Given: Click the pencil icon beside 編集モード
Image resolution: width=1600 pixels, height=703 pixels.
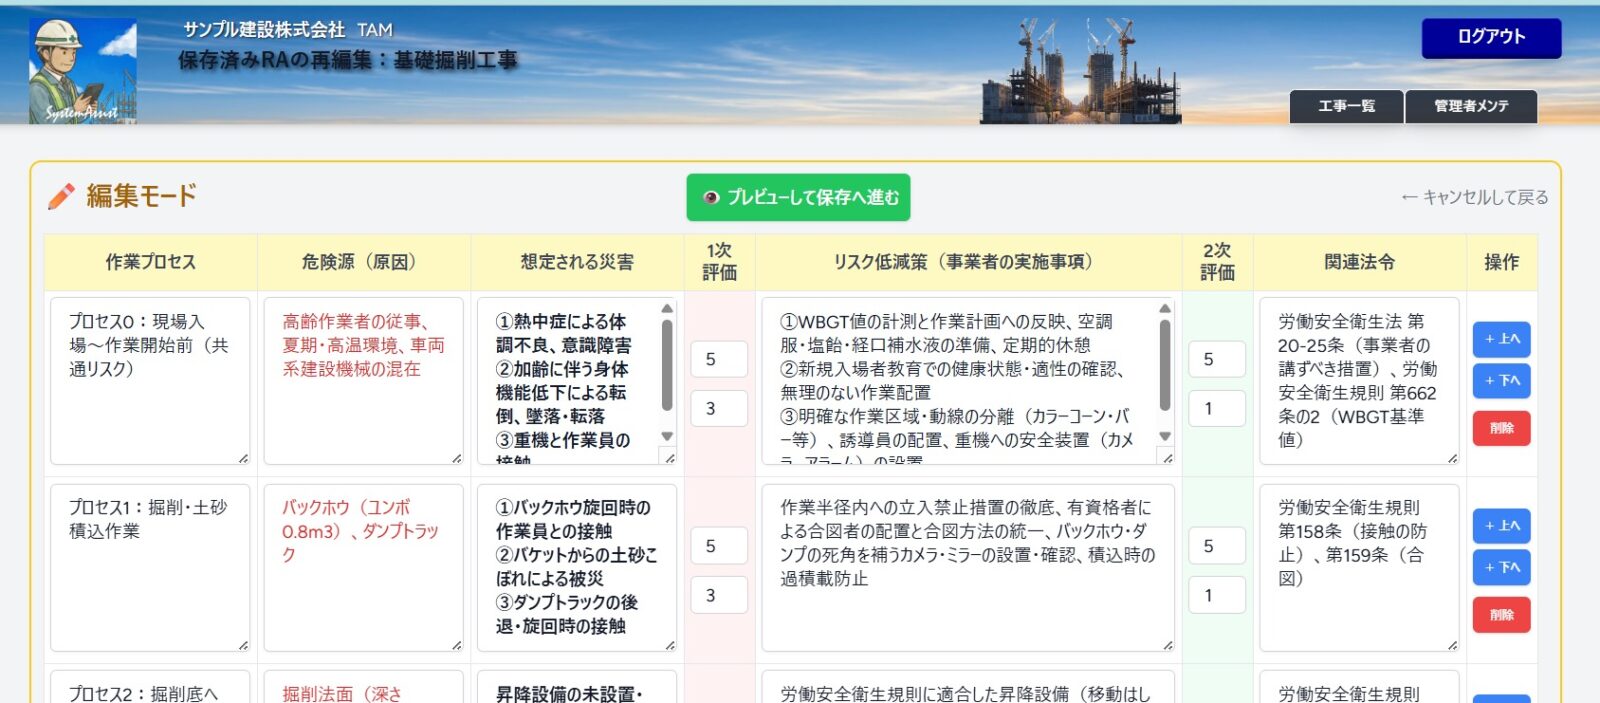Looking at the screenshot, I should 61,196.
